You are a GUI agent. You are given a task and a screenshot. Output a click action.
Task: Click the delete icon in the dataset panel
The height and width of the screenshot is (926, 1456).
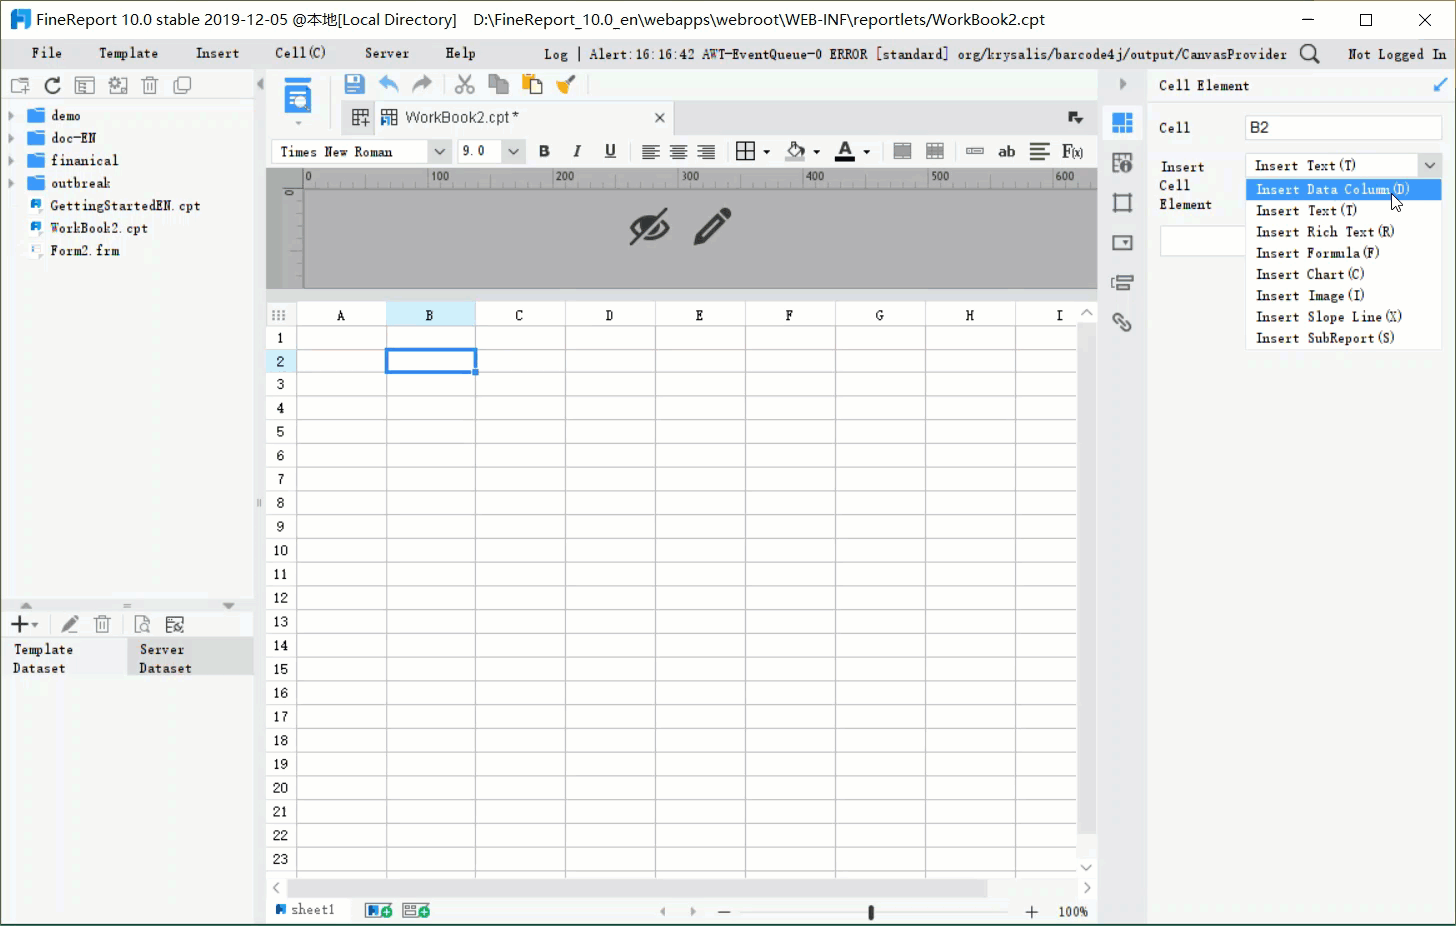(x=102, y=623)
